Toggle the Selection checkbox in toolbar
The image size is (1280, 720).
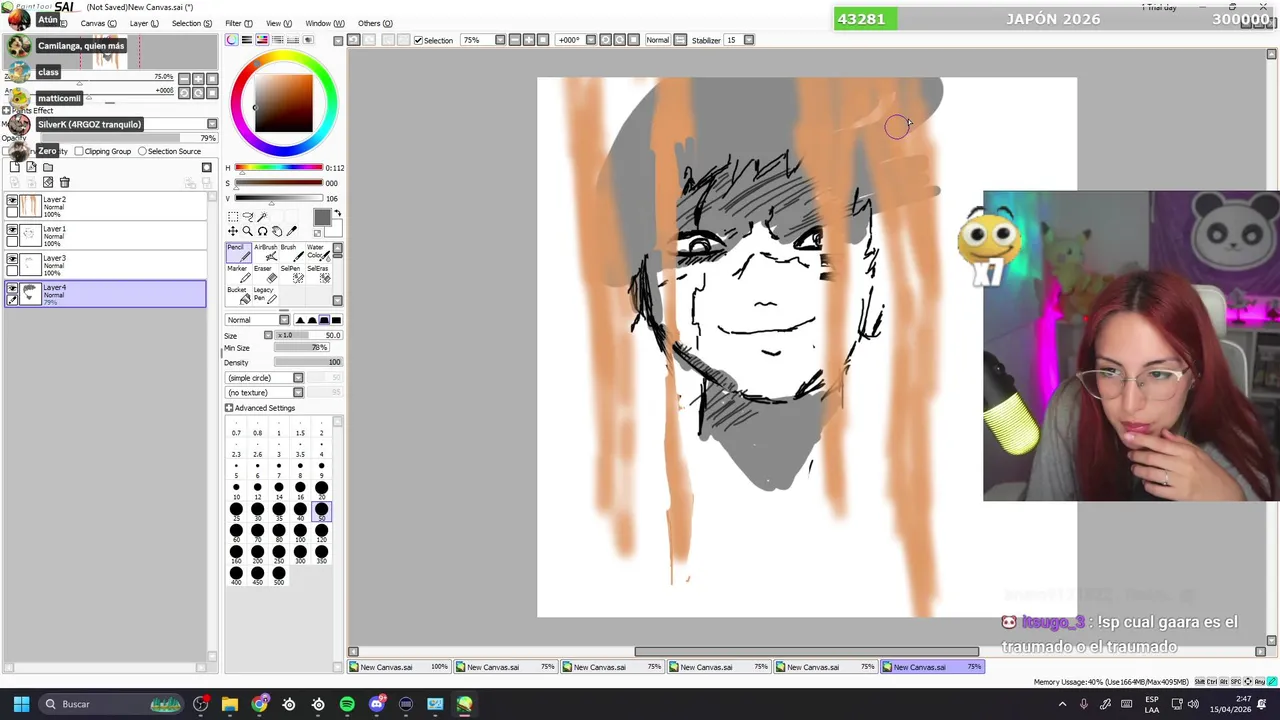(x=418, y=40)
